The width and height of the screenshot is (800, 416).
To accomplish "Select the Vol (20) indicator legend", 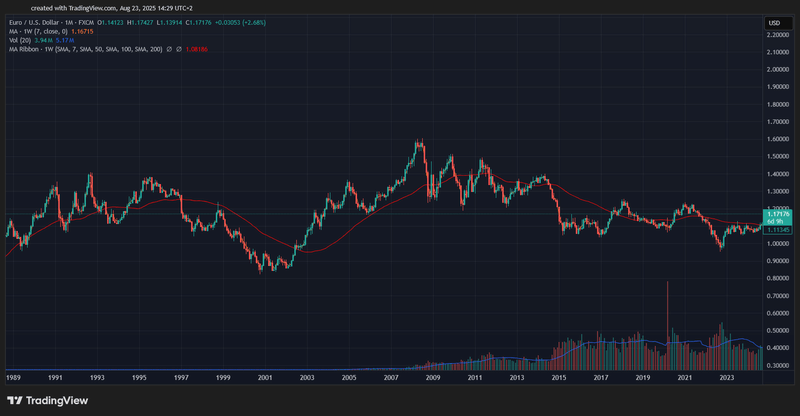I will click(x=20, y=40).
